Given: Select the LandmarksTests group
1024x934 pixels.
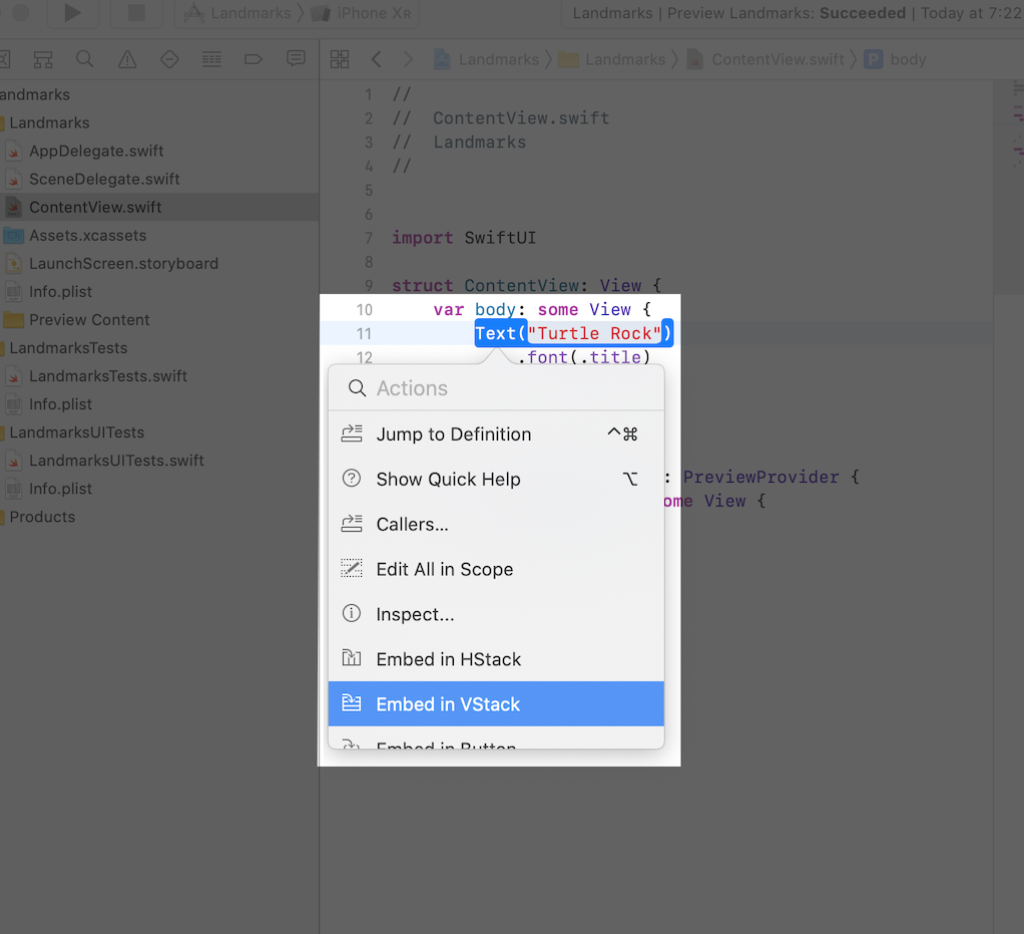Looking at the screenshot, I should pos(68,347).
